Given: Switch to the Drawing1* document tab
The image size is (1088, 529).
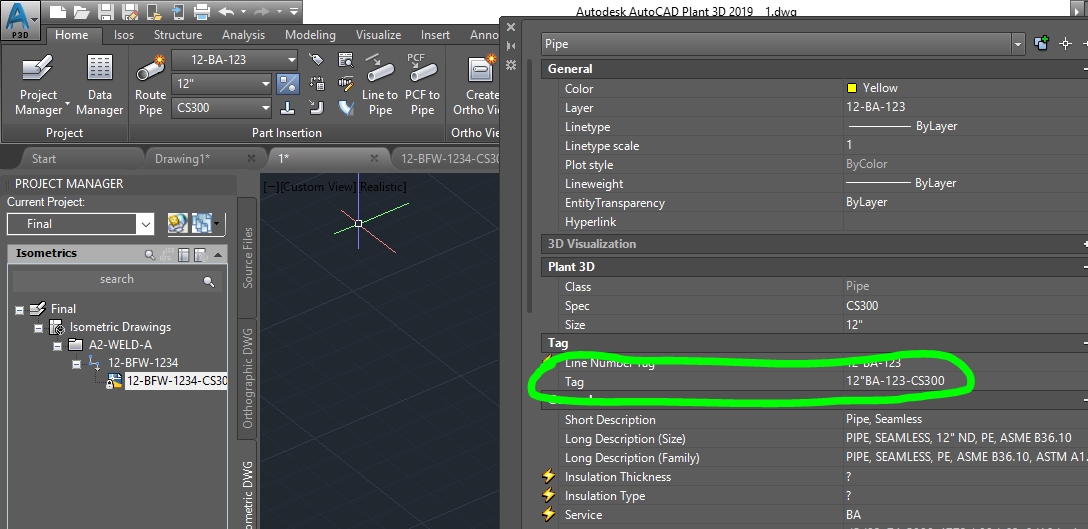Looking at the screenshot, I should coord(182,158).
